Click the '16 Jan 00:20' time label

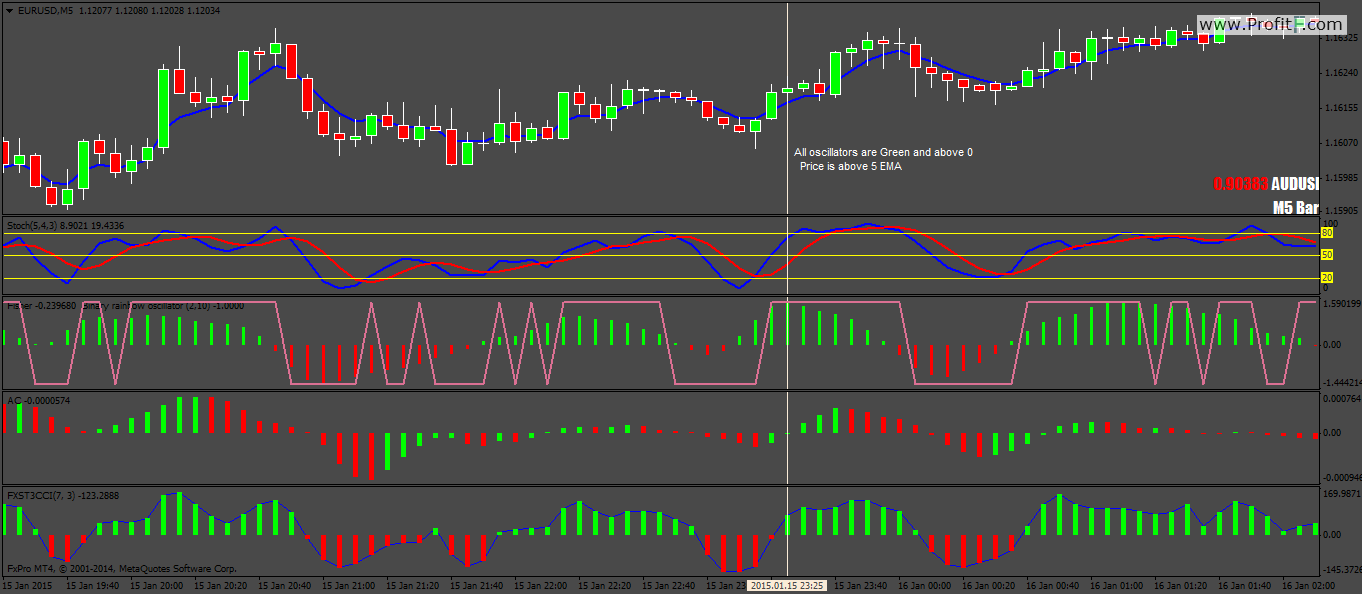tap(989, 585)
